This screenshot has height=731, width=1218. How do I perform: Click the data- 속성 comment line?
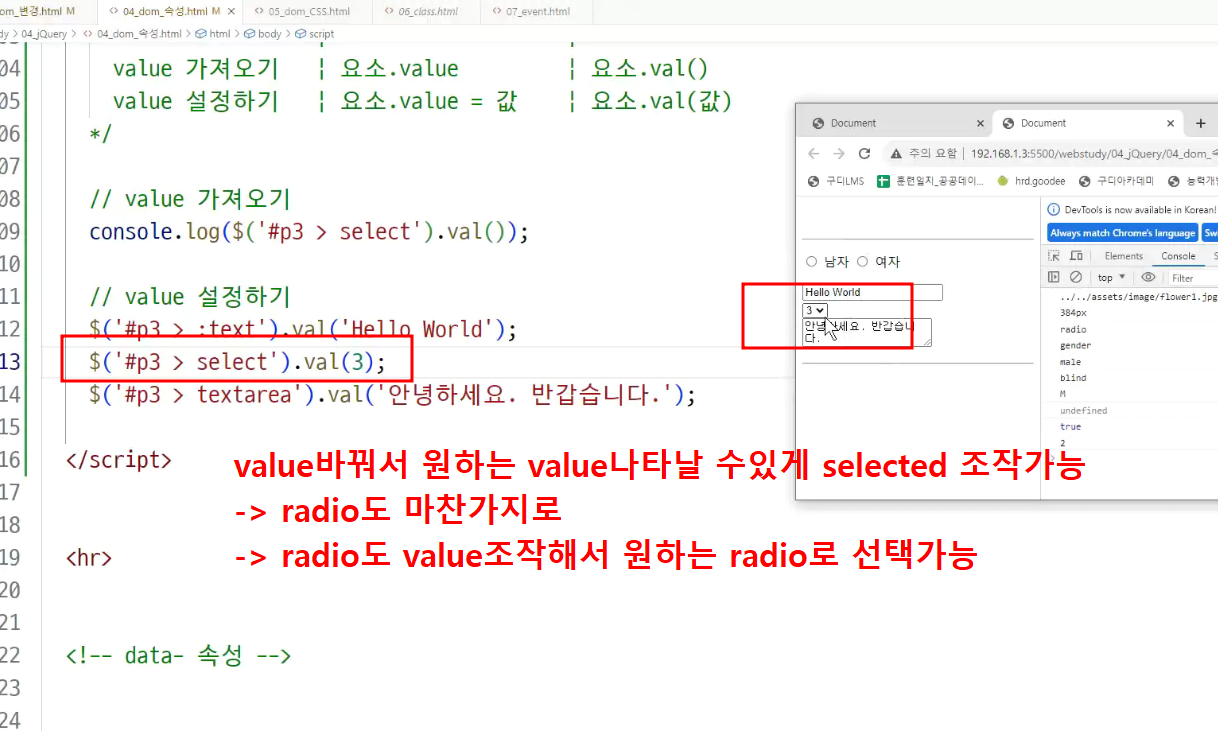click(178, 656)
